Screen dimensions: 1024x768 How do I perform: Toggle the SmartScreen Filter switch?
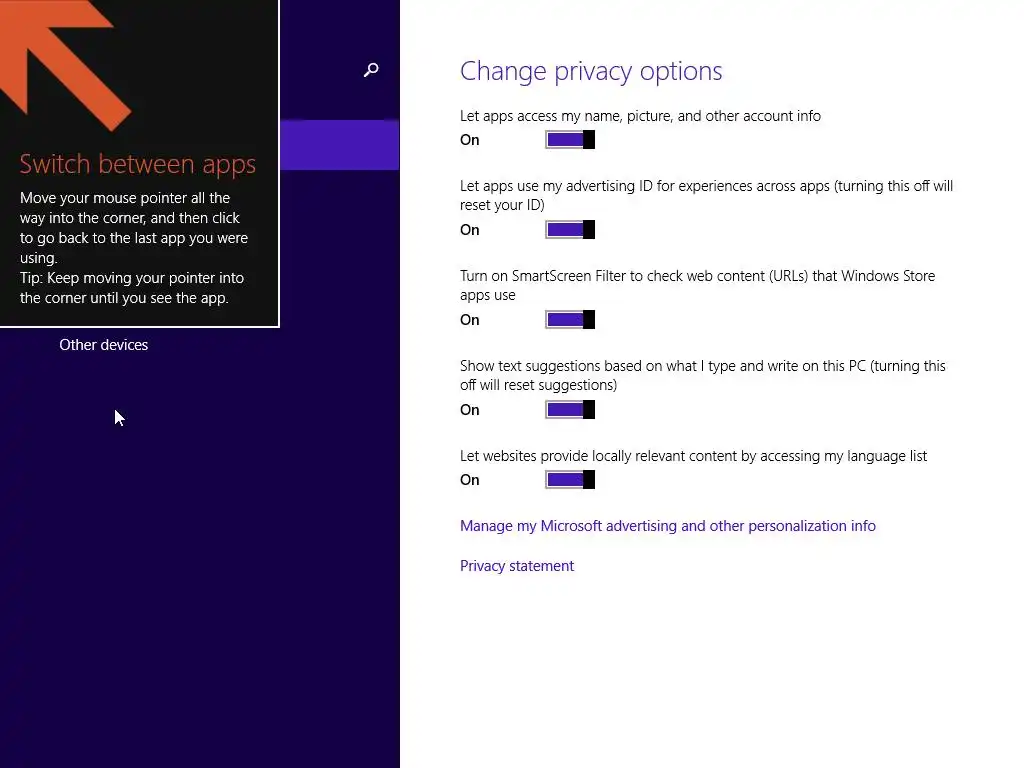[x=570, y=320]
